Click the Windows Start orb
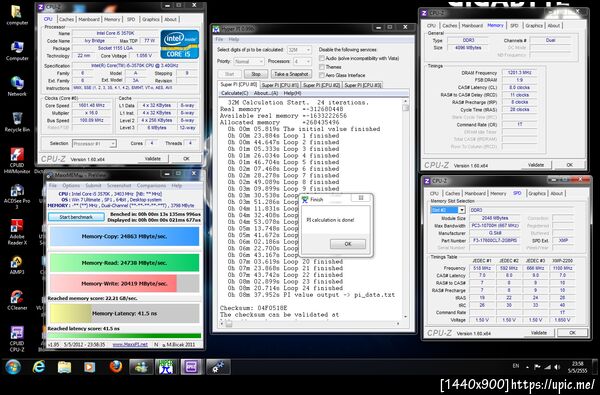 coord(13,367)
